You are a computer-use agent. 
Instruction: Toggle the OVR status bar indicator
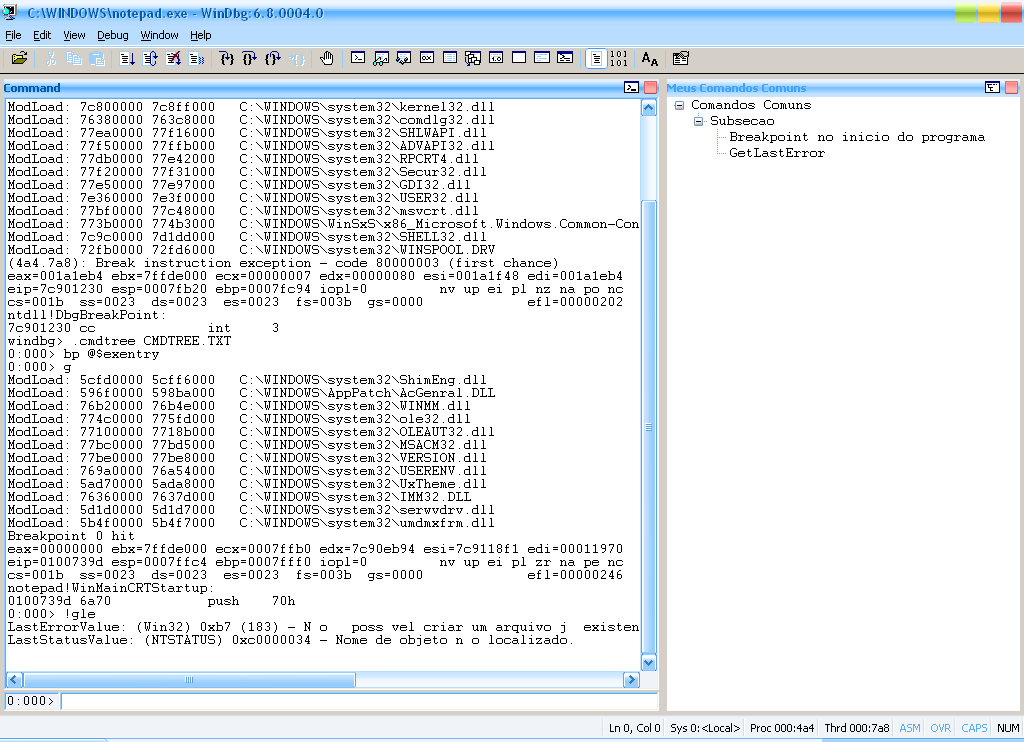coord(940,728)
